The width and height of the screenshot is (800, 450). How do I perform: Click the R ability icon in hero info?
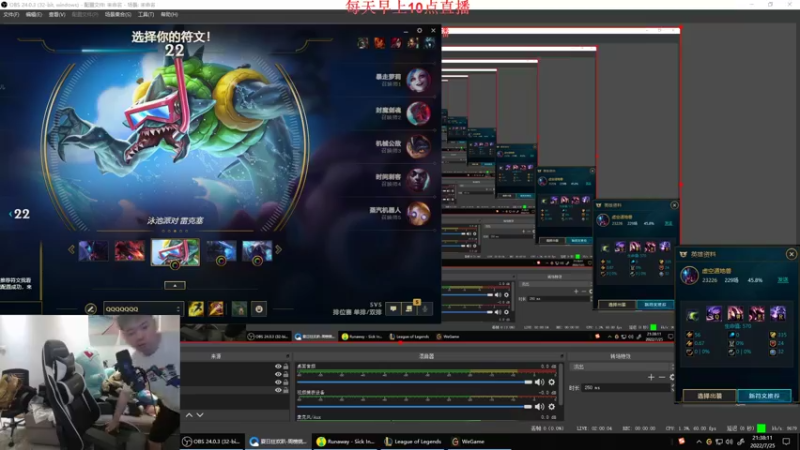[x=778, y=313]
